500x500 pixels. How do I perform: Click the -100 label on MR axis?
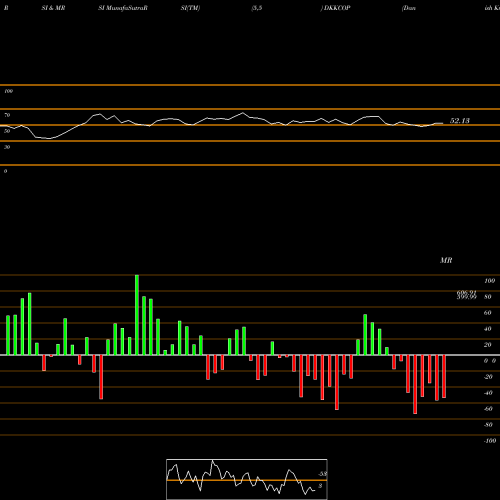click(489, 441)
